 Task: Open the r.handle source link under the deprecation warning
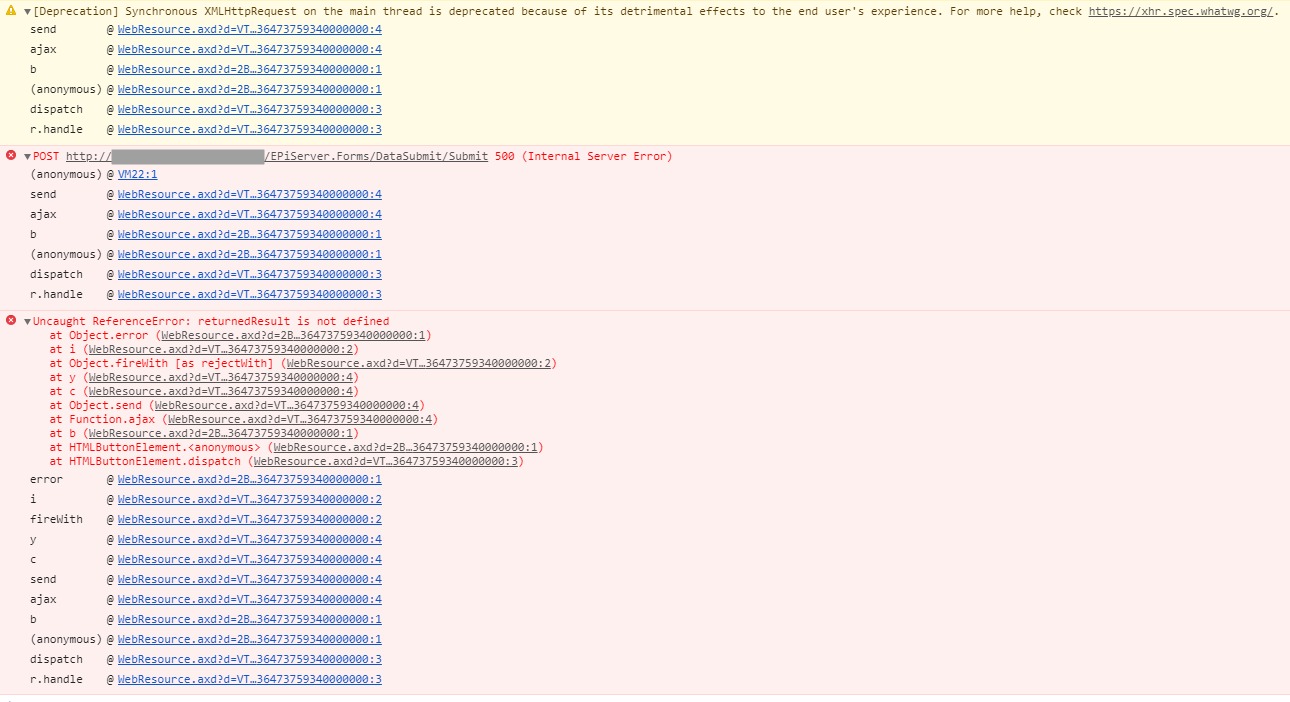click(249, 129)
